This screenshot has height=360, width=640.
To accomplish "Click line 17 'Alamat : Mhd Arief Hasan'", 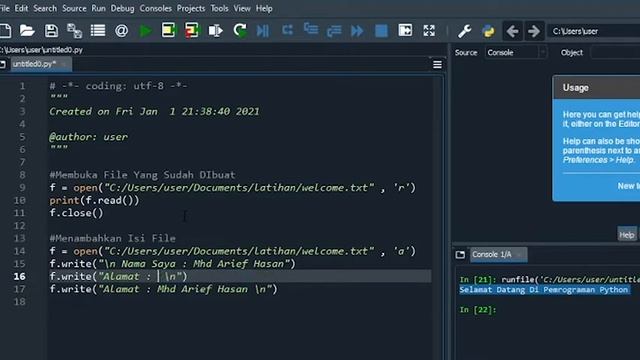I will point(163,289).
